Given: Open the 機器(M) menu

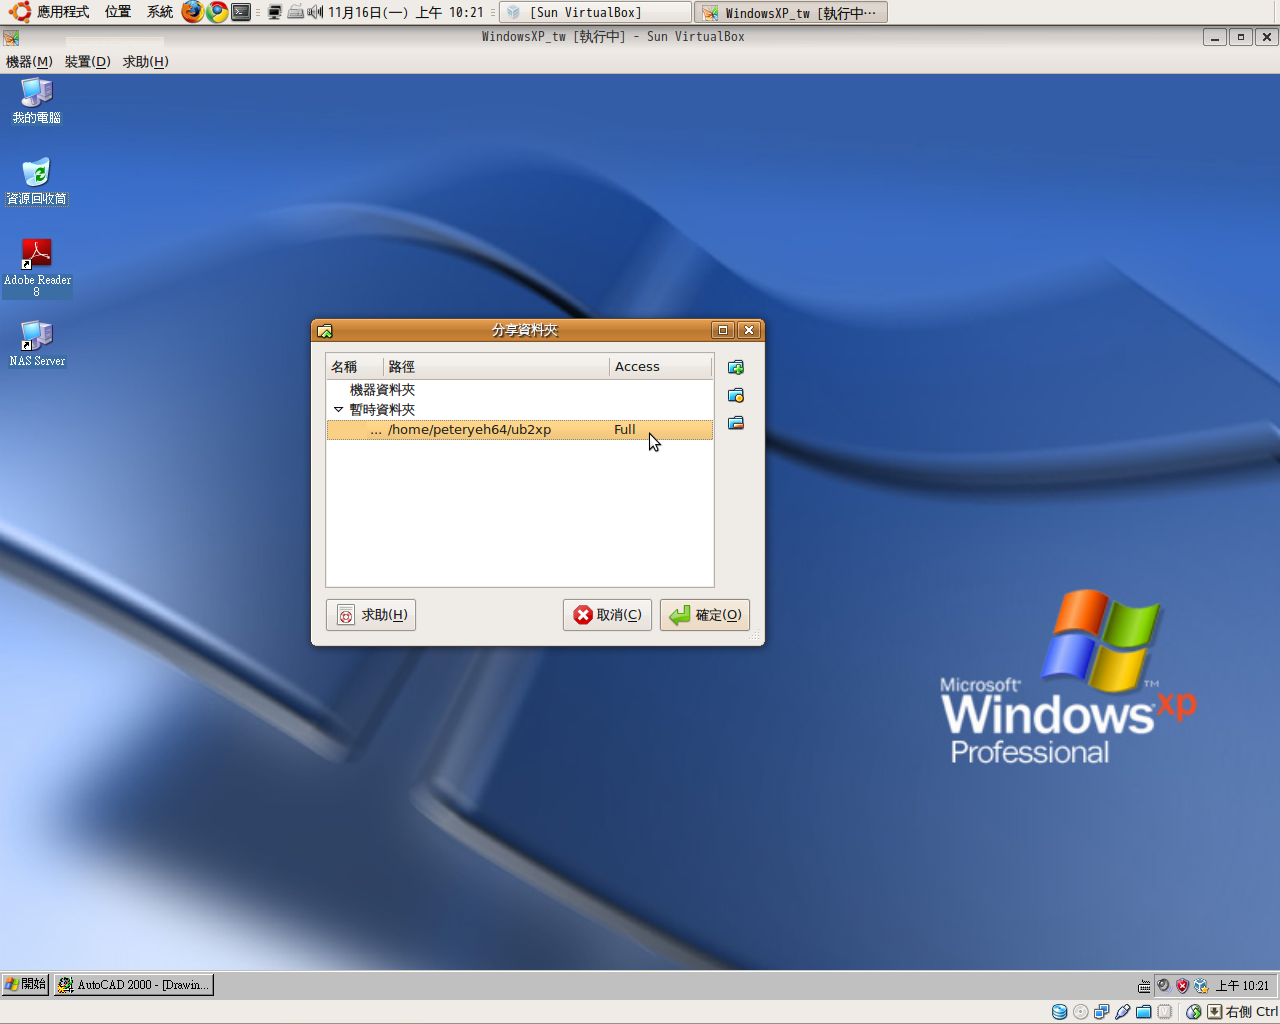Looking at the screenshot, I should point(29,62).
